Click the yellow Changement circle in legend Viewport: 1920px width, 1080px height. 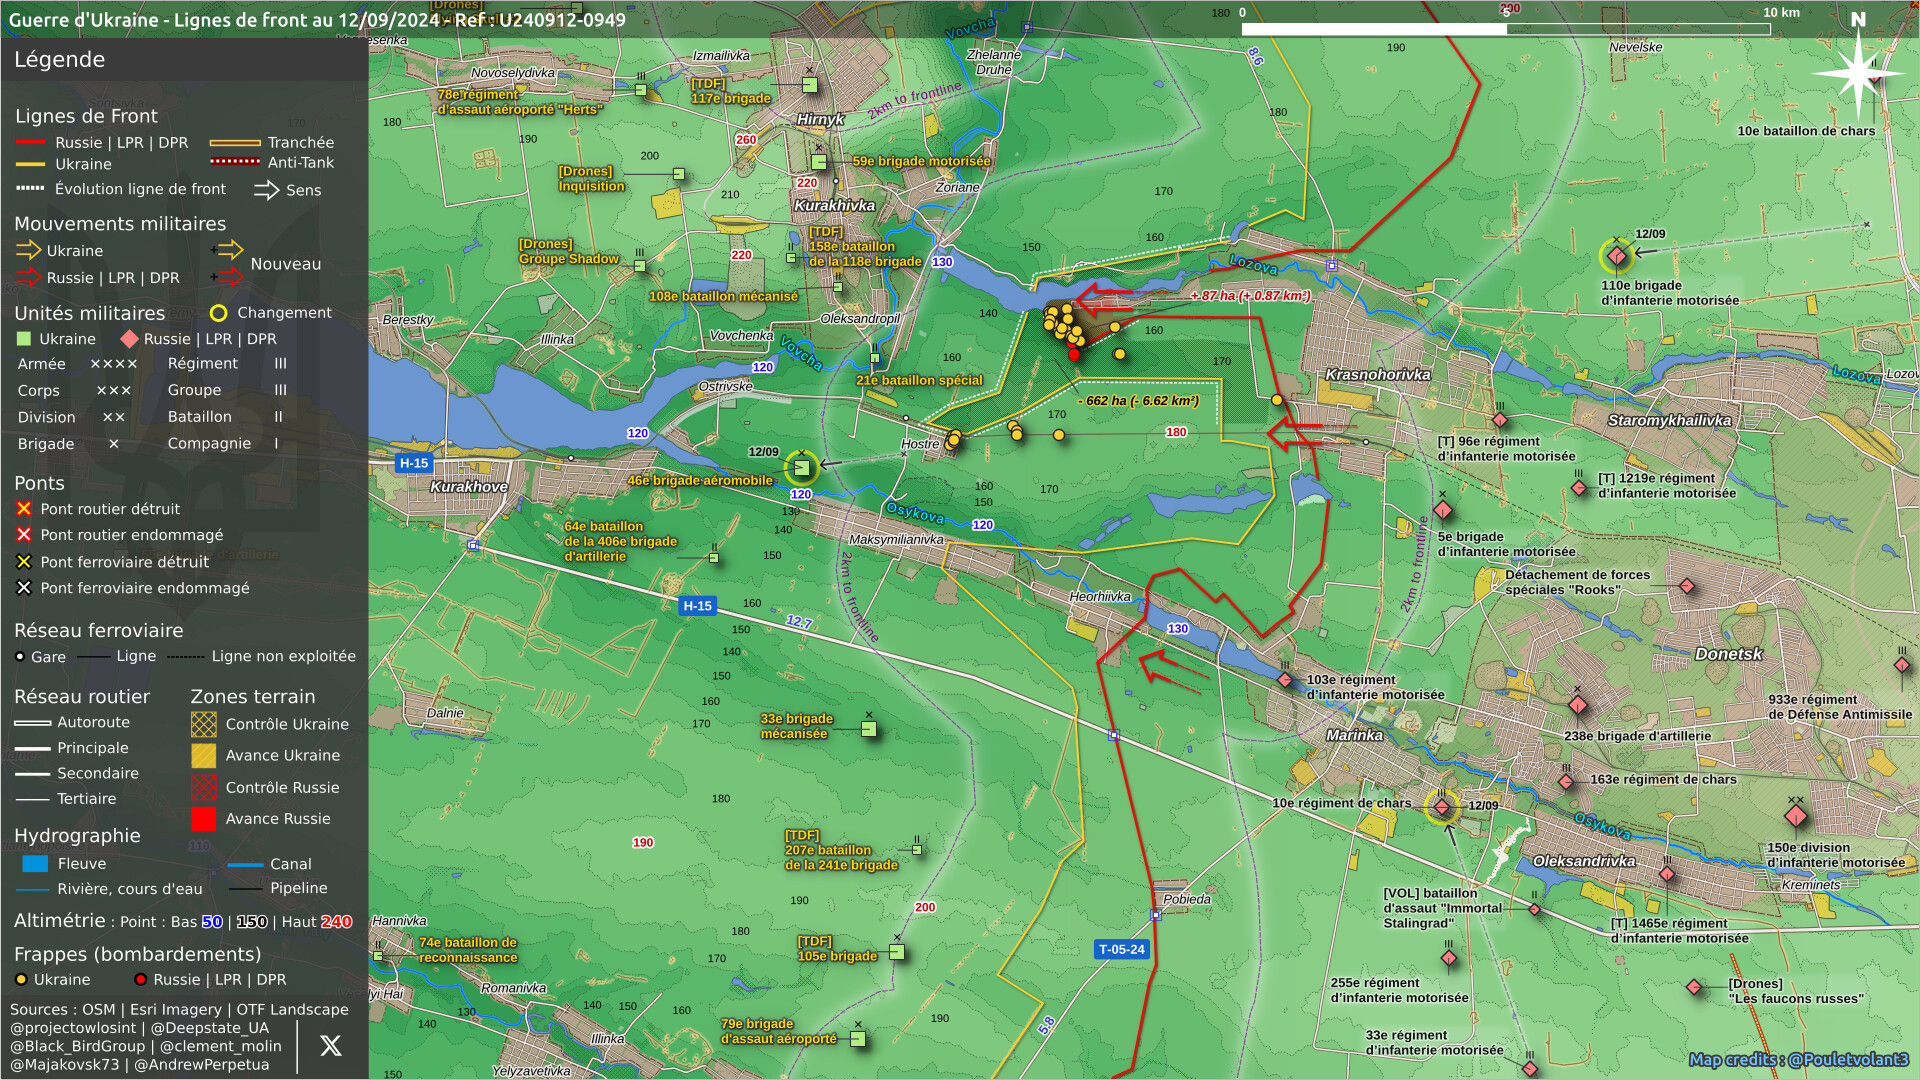click(x=218, y=313)
